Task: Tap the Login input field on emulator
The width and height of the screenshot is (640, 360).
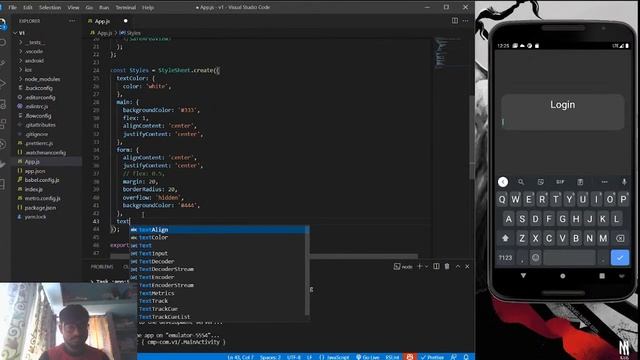Action: pos(562,122)
